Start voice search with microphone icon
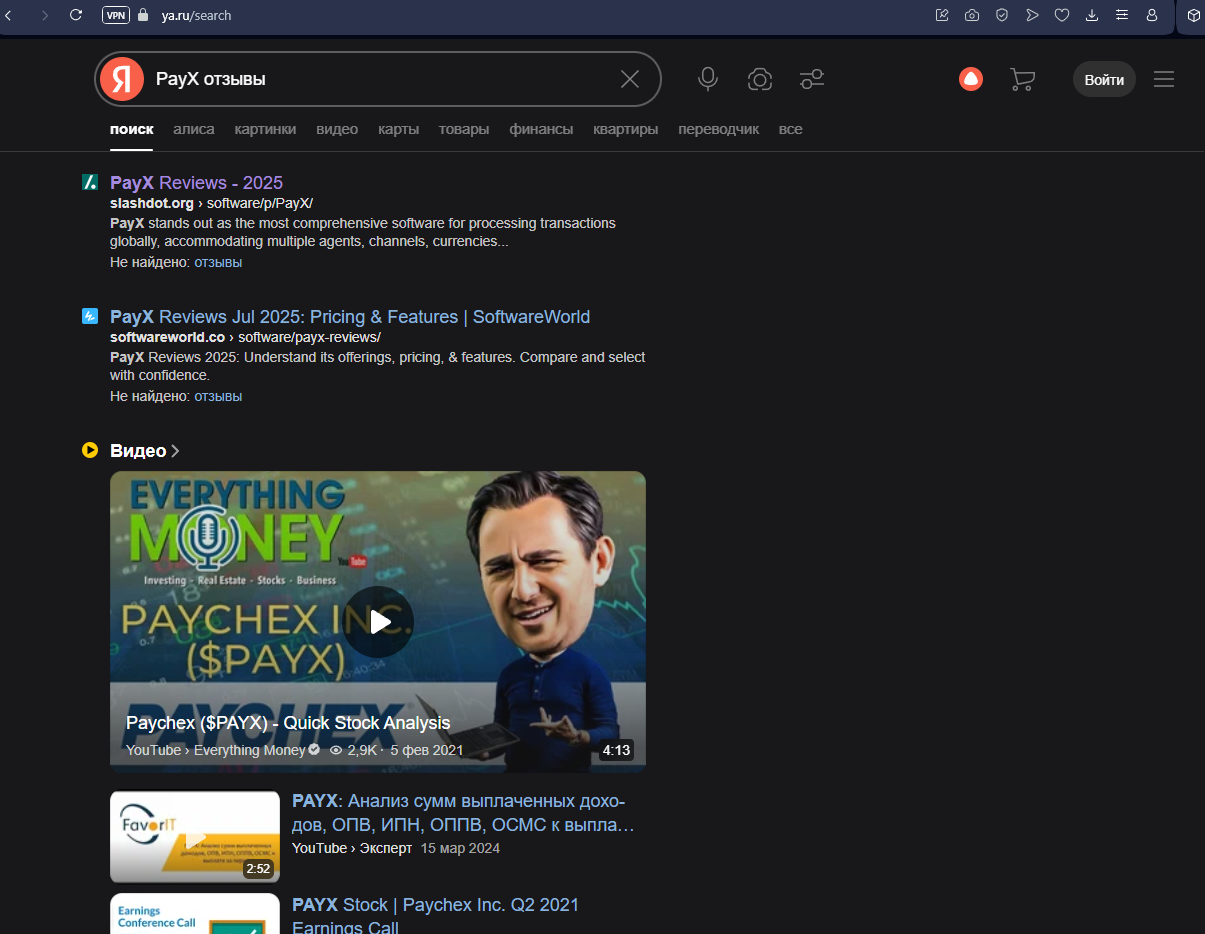This screenshot has width=1205, height=934. coord(708,79)
